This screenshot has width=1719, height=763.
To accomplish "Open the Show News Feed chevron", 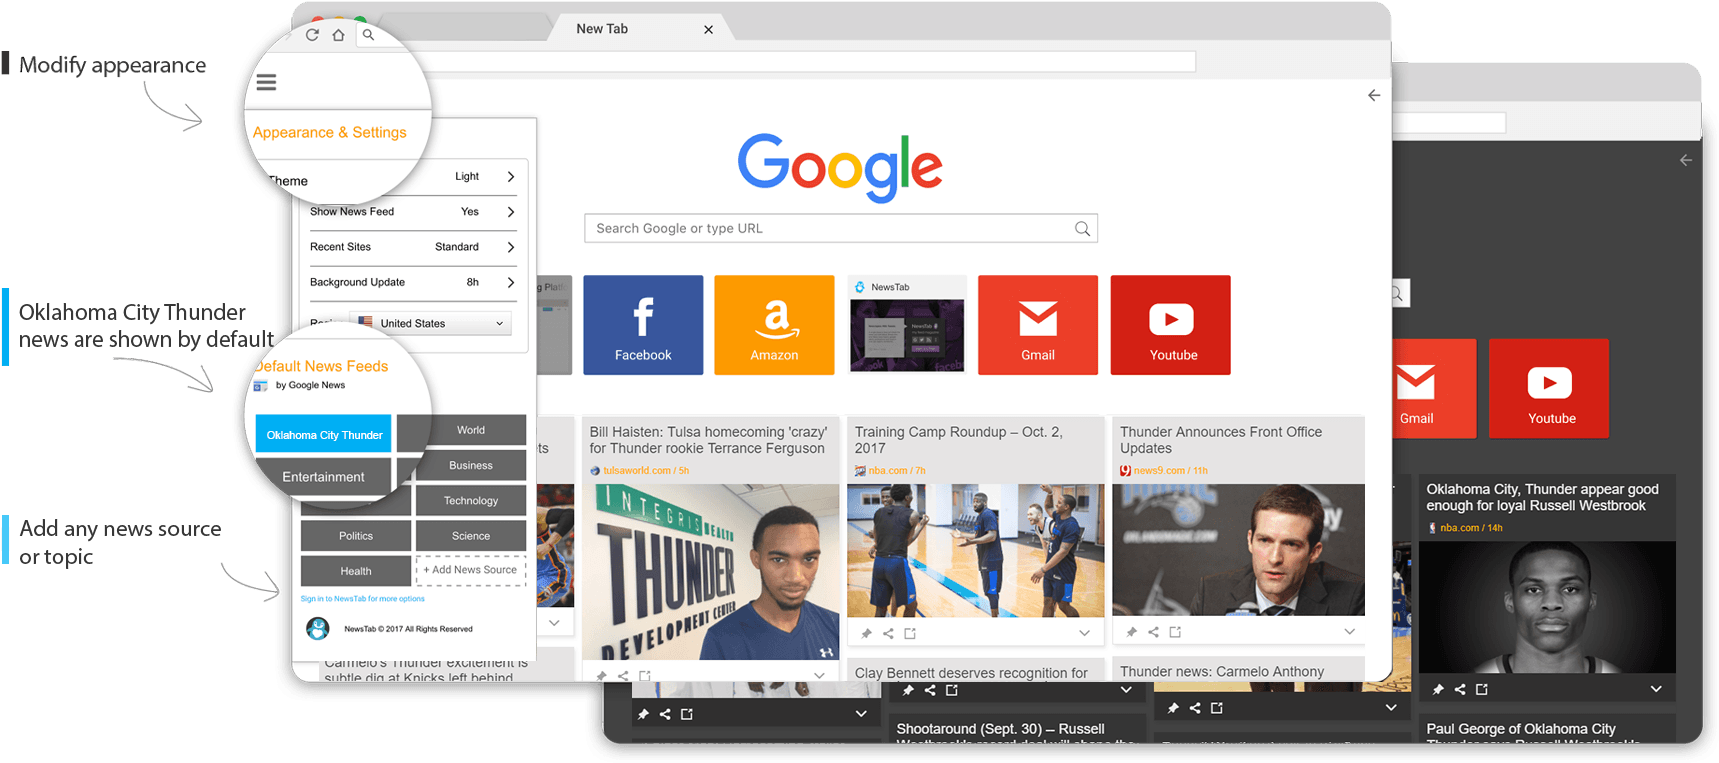I will [511, 212].
